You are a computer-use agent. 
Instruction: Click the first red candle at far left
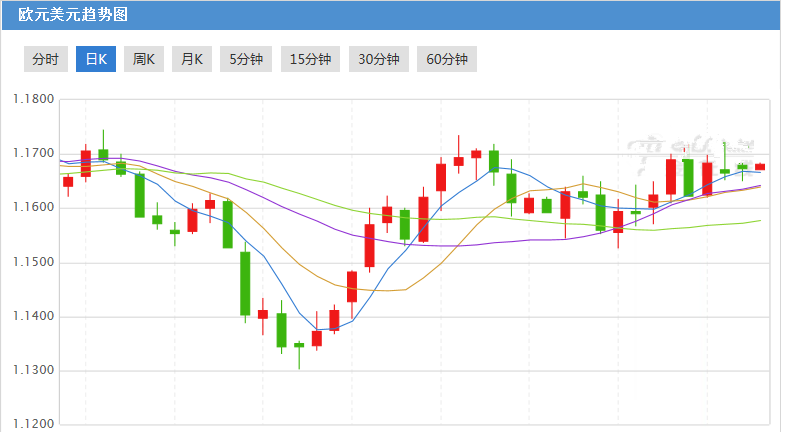68,181
